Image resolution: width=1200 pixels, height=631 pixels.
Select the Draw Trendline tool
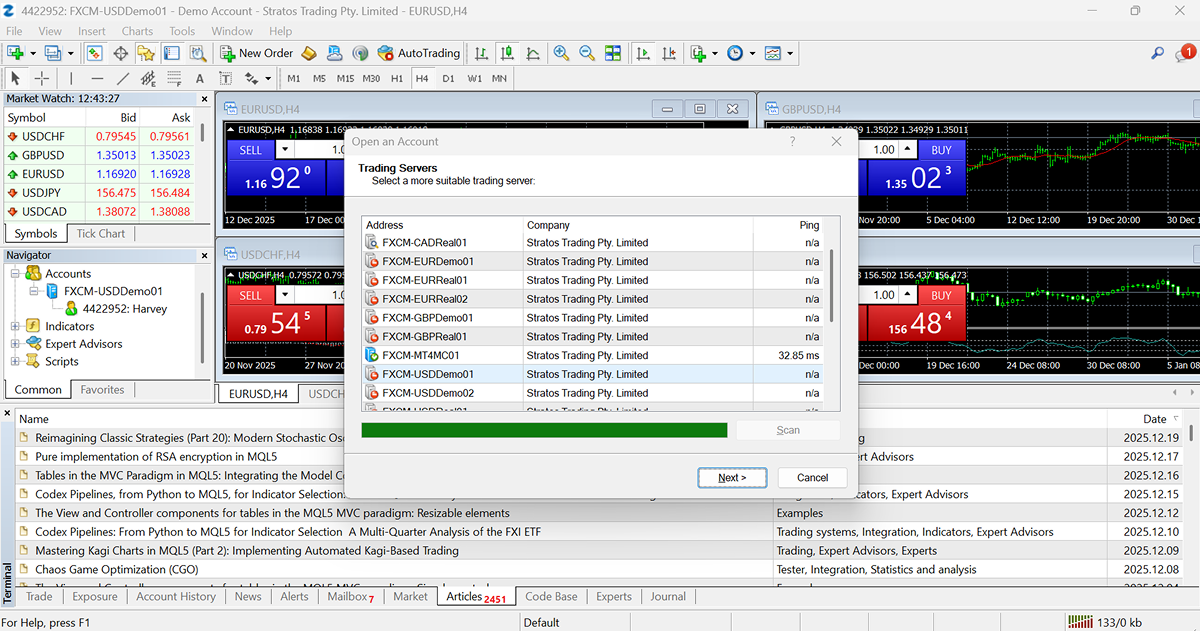pyautogui.click(x=123, y=78)
